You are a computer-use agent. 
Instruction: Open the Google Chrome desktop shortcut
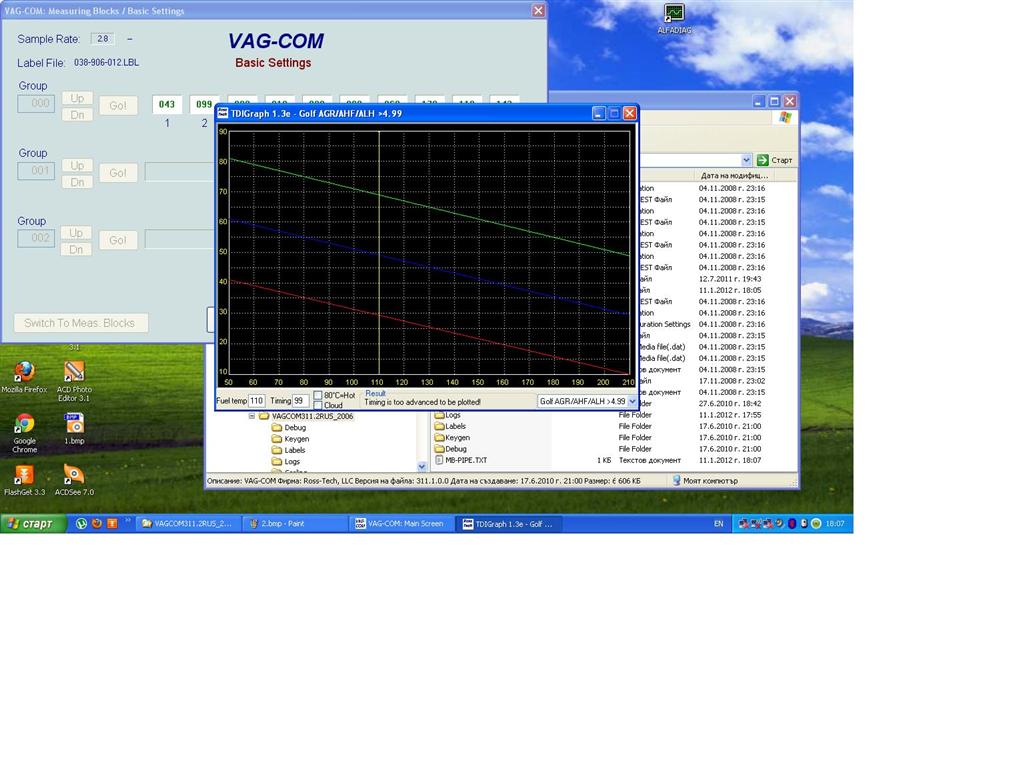pos(24,424)
